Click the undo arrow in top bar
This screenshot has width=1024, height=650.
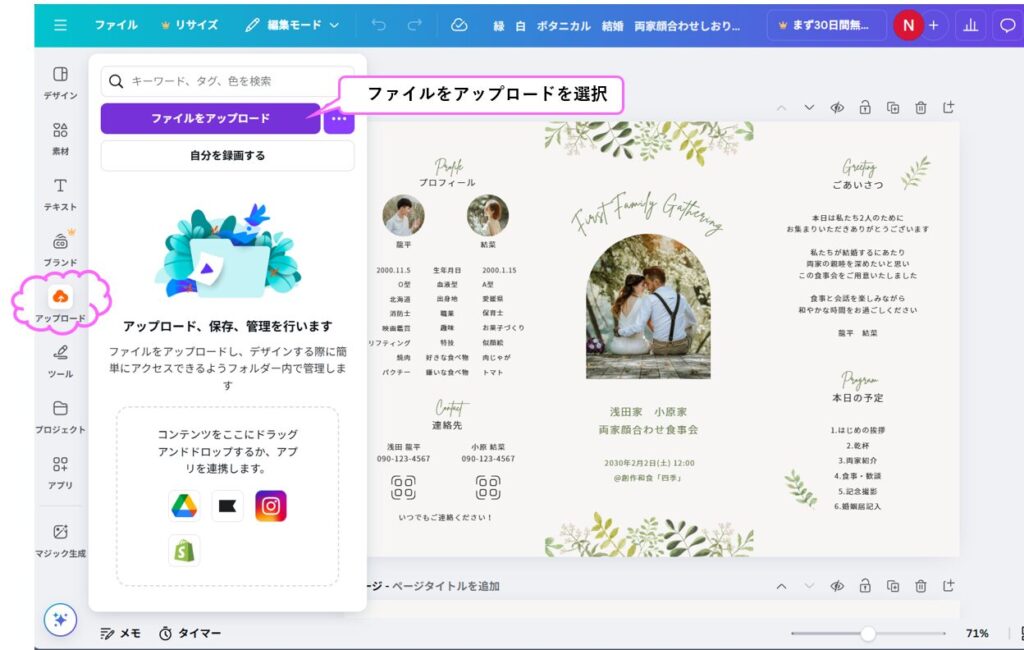point(379,25)
